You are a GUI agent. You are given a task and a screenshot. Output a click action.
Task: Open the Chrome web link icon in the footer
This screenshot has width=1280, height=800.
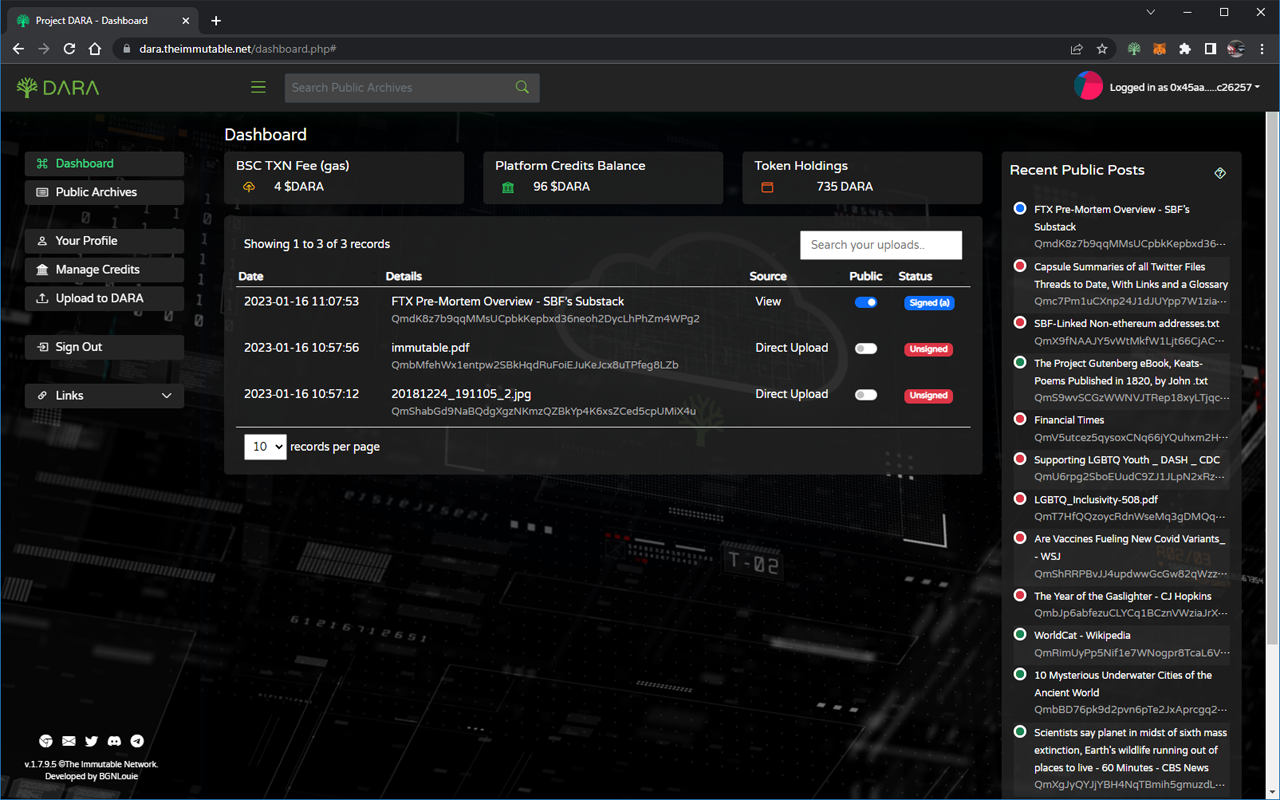tap(46, 741)
